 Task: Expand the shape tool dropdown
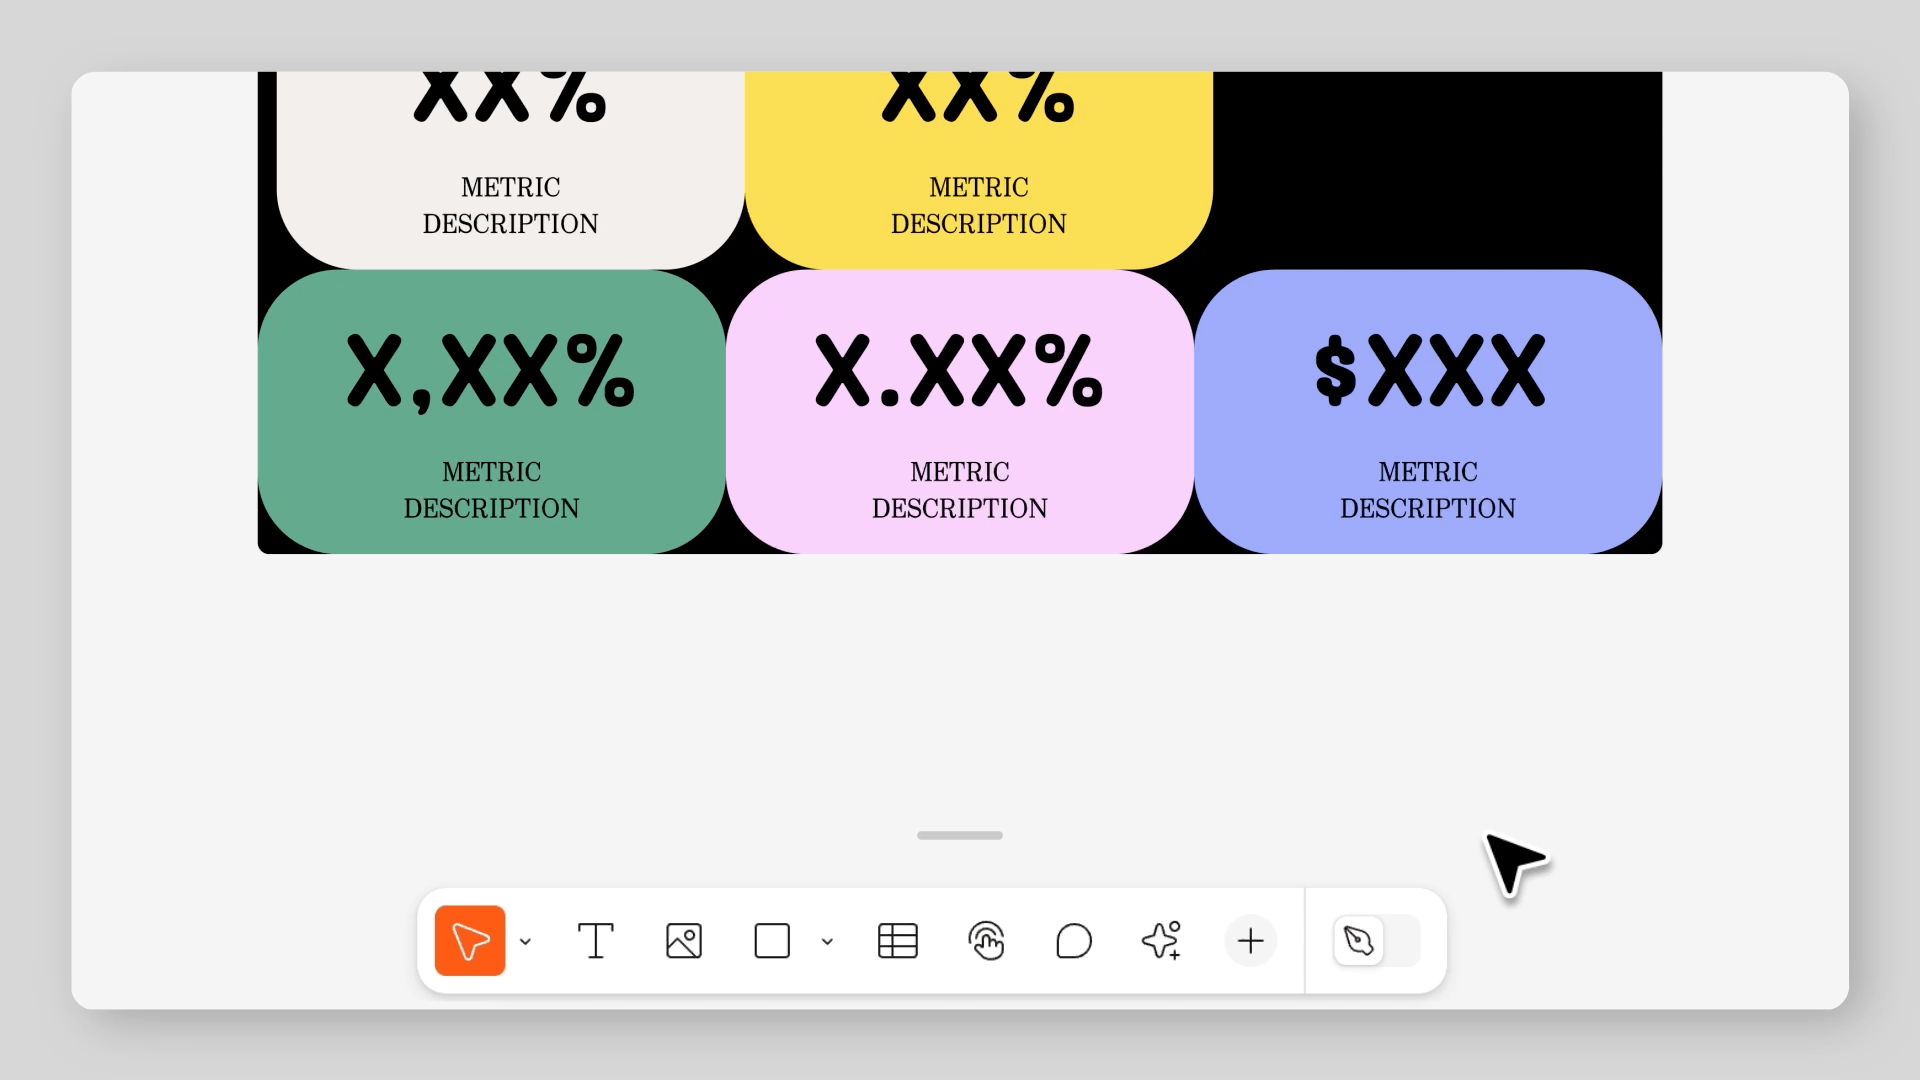827,942
